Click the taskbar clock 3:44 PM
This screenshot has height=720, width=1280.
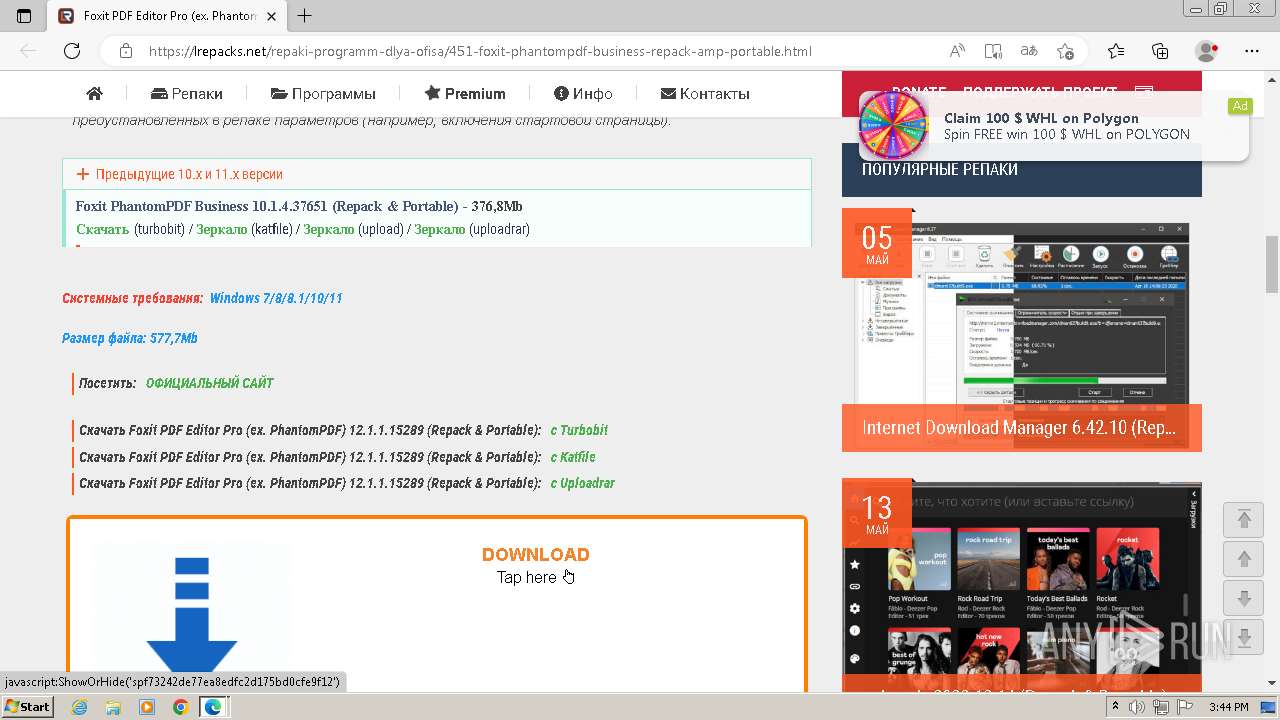tap(1228, 707)
